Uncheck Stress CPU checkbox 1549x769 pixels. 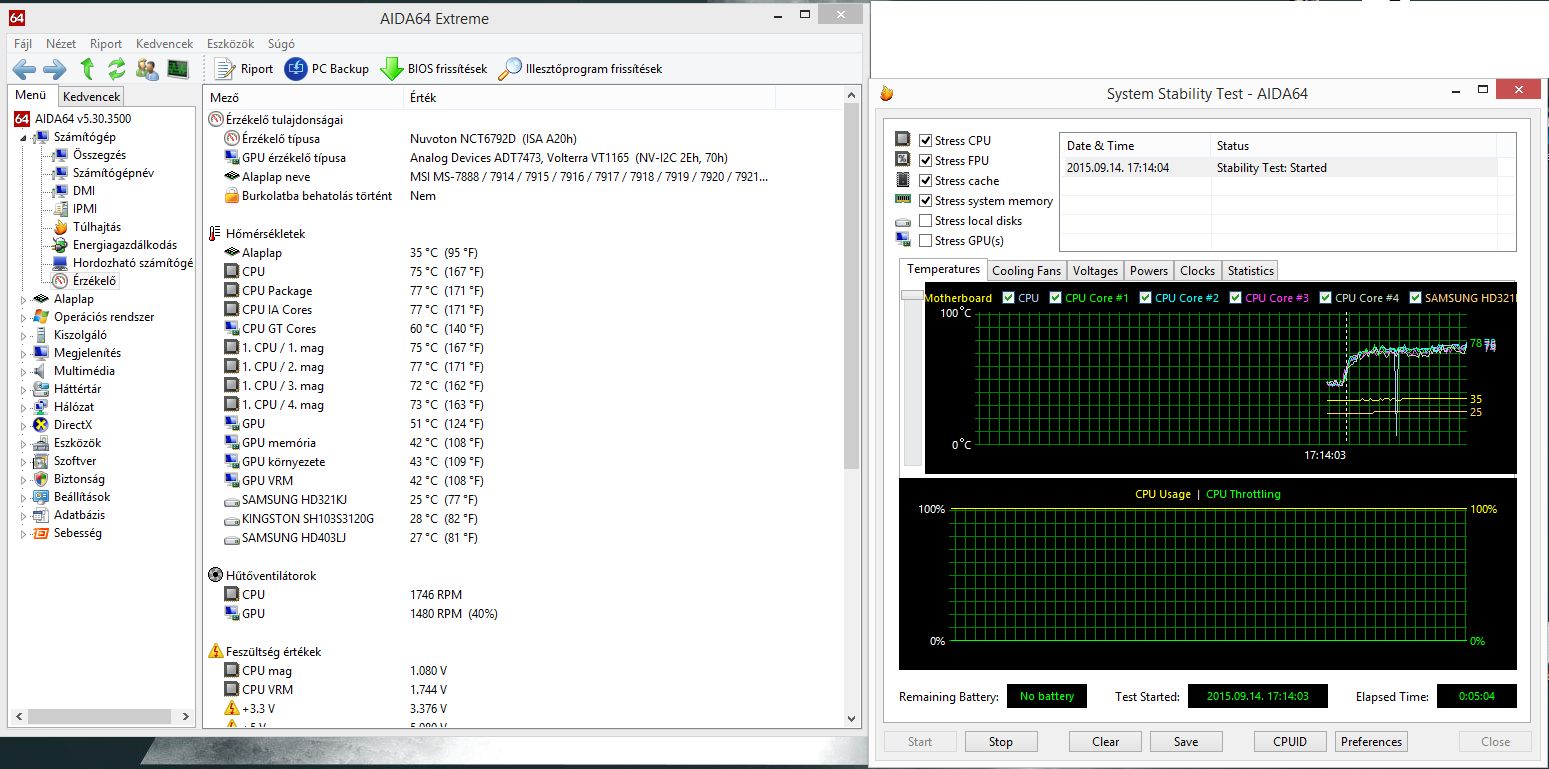point(925,141)
